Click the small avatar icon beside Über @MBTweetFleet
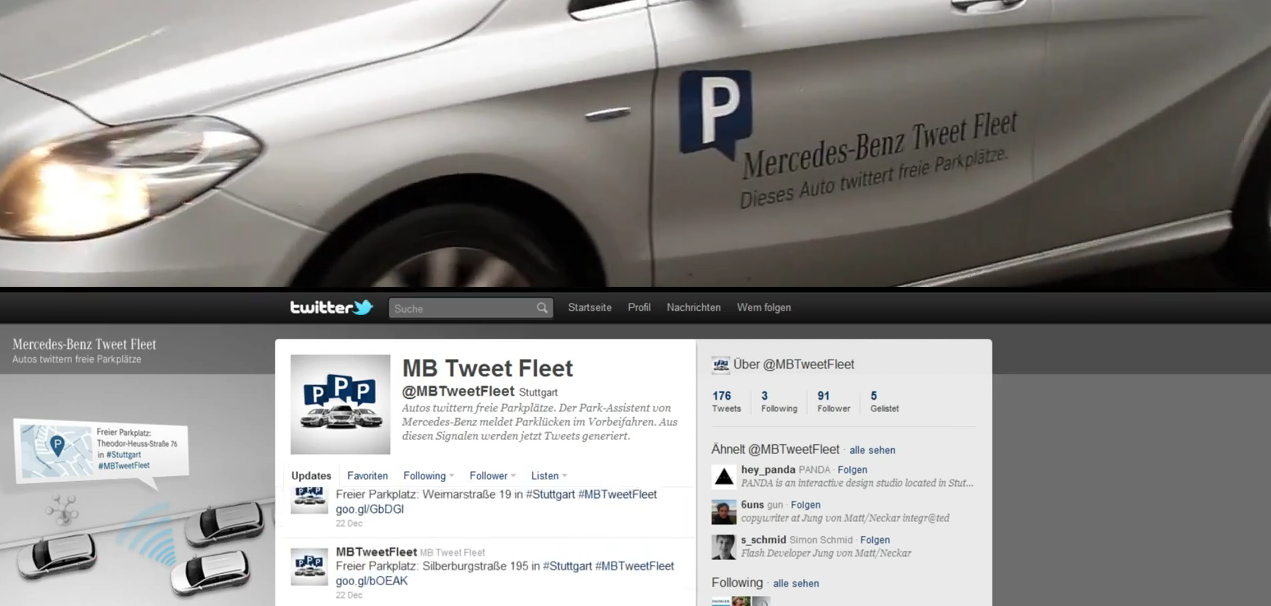The image size is (1271, 606). [720, 365]
